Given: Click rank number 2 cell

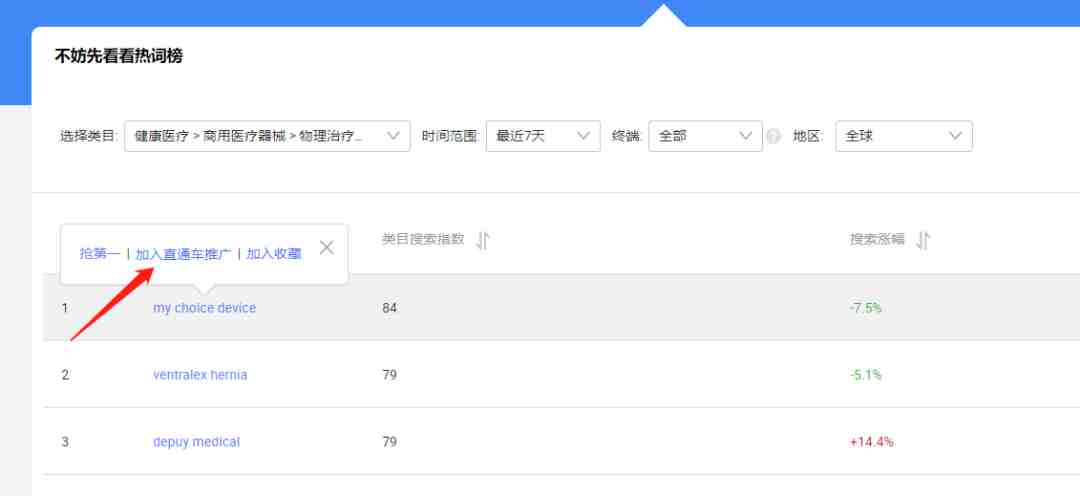Looking at the screenshot, I should click(65, 375).
